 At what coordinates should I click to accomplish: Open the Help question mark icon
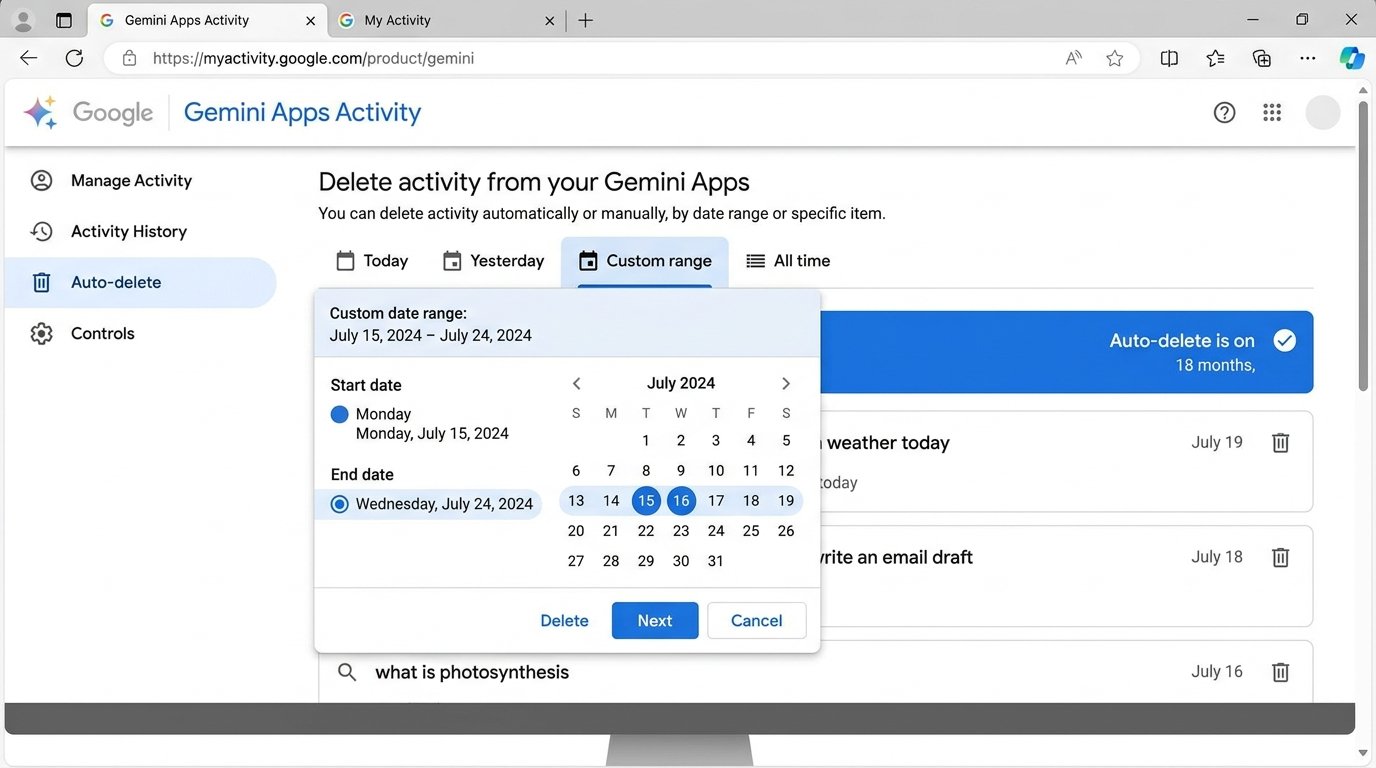pos(1224,112)
